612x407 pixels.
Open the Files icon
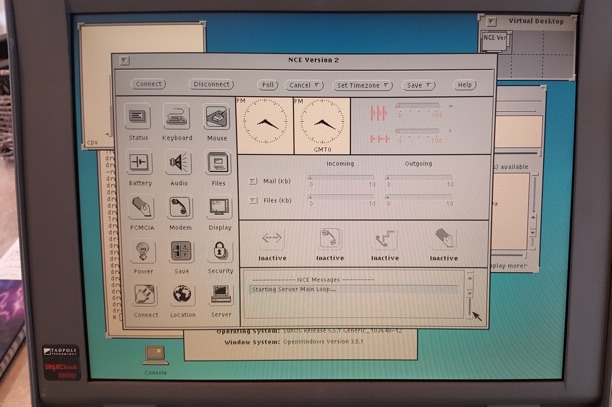218,163
